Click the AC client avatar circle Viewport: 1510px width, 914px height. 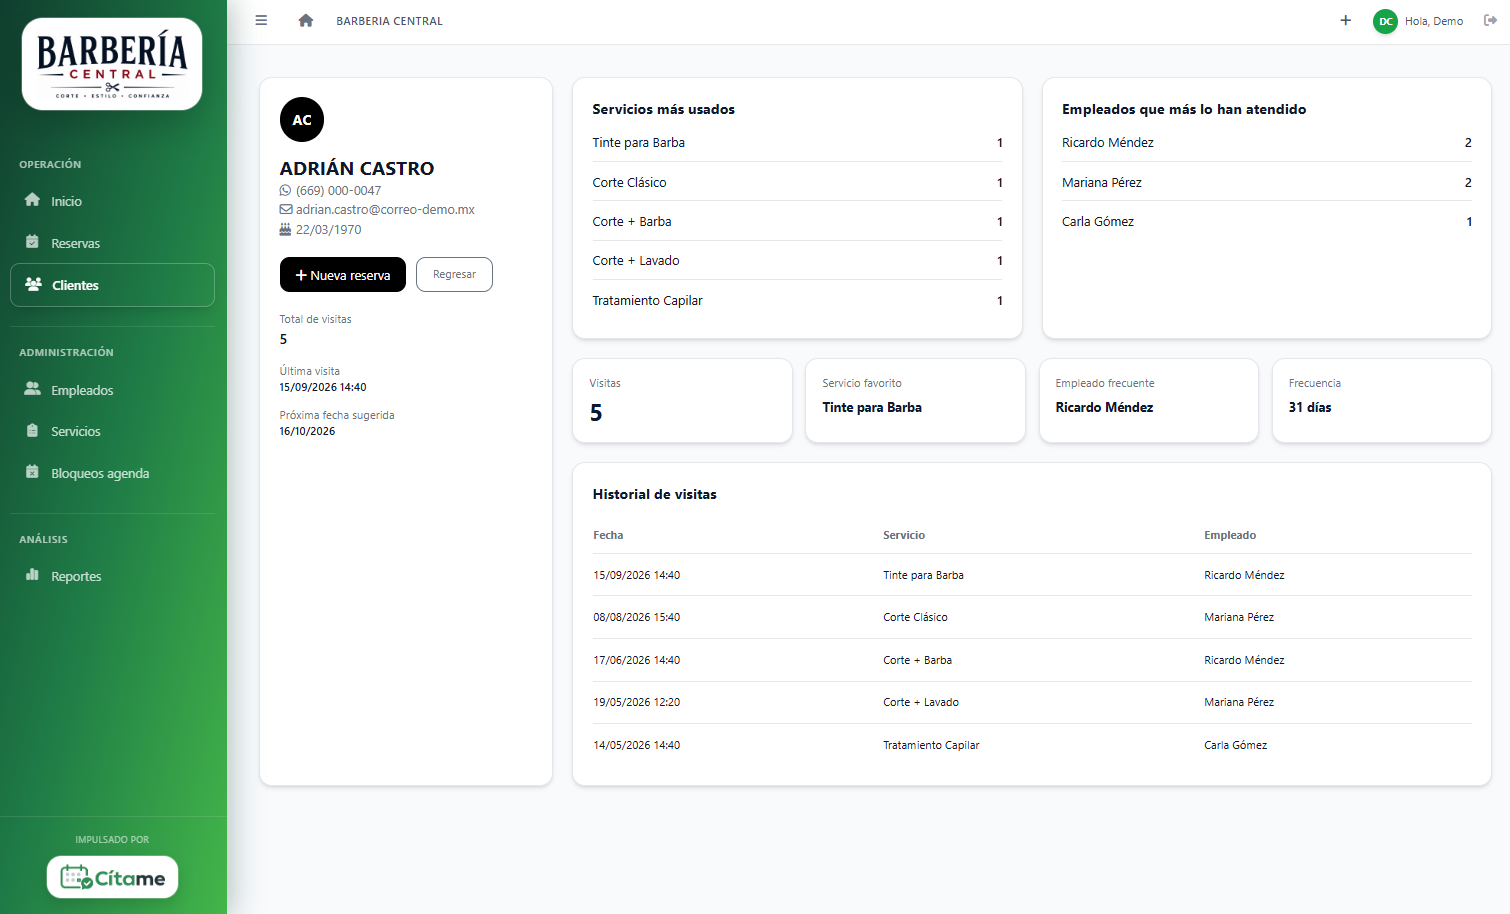tap(302, 120)
